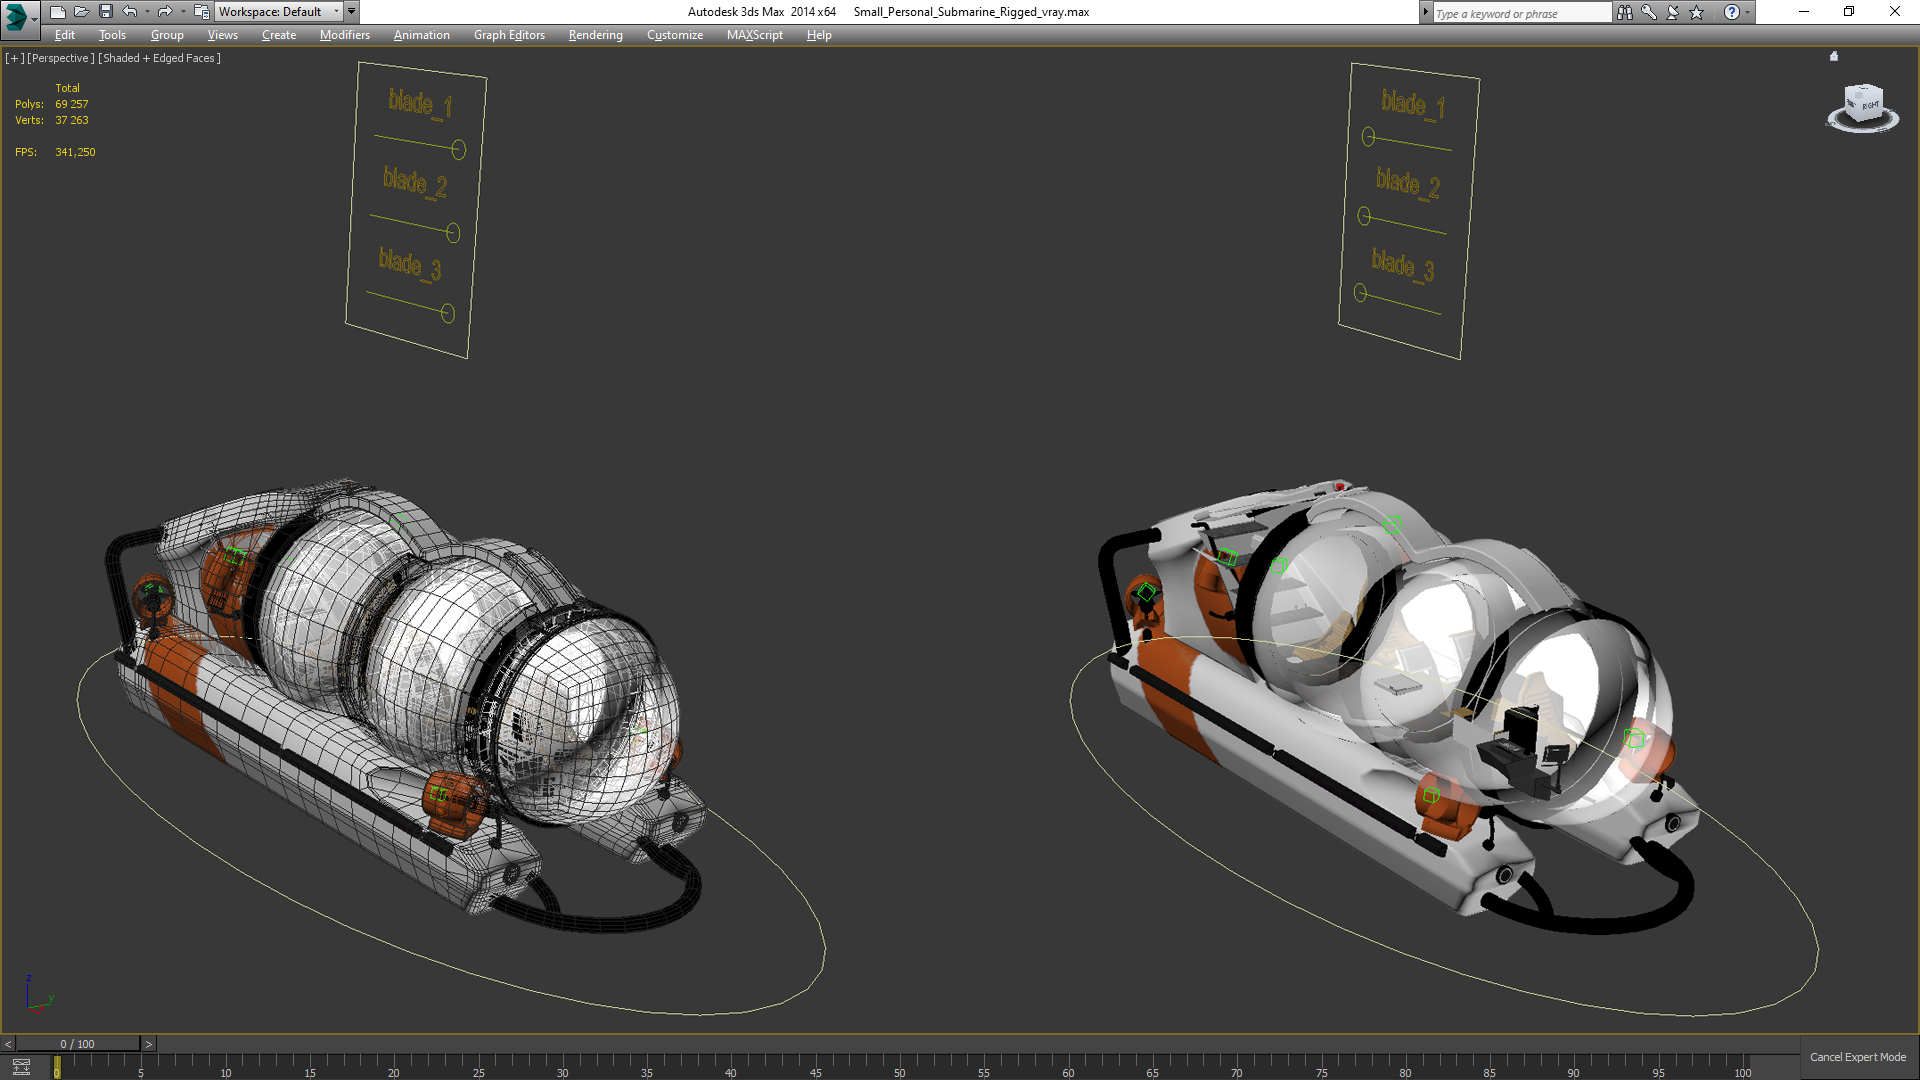
Task: Open the Quick Access Toolbar customize arrow
Action: coord(351,12)
